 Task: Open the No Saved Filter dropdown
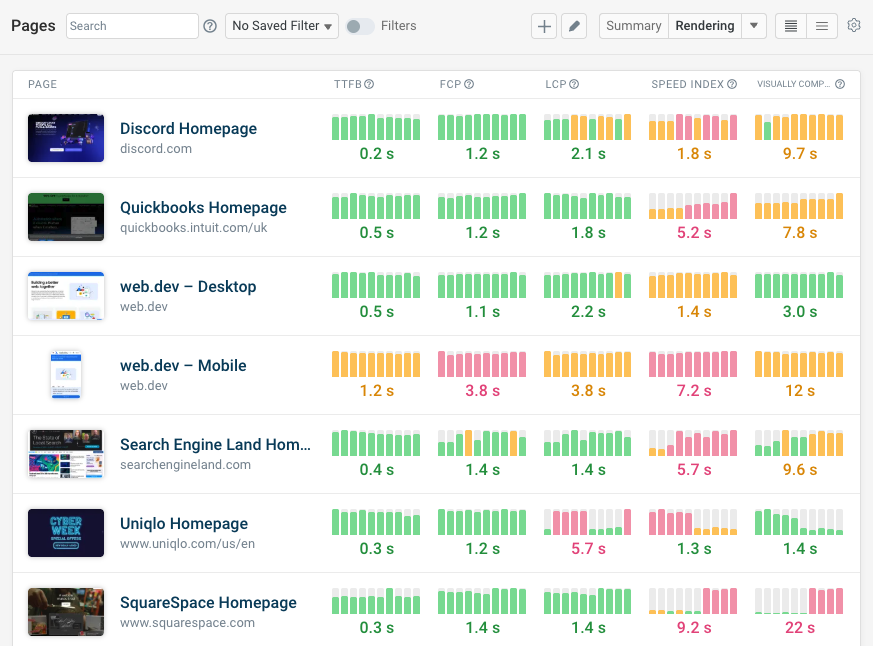[281, 26]
